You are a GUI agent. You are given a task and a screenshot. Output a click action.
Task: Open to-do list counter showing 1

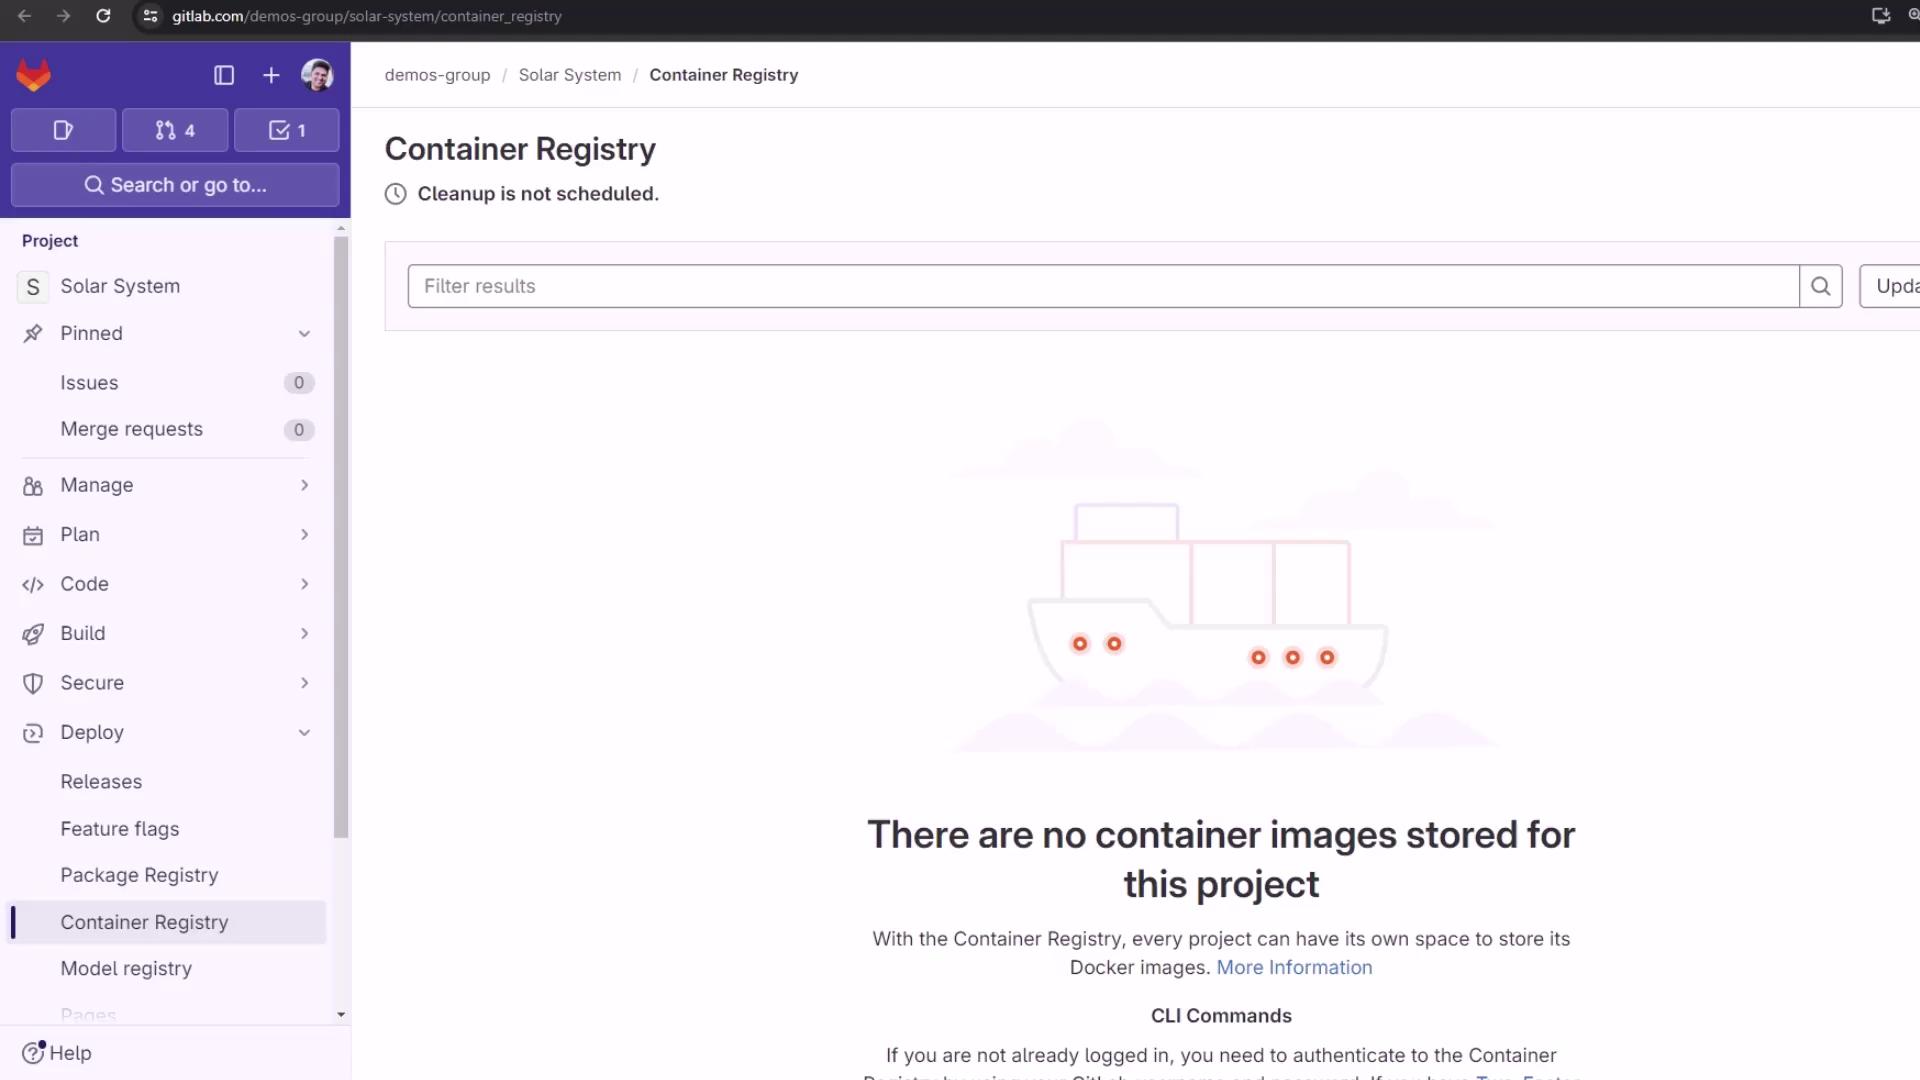pos(287,130)
